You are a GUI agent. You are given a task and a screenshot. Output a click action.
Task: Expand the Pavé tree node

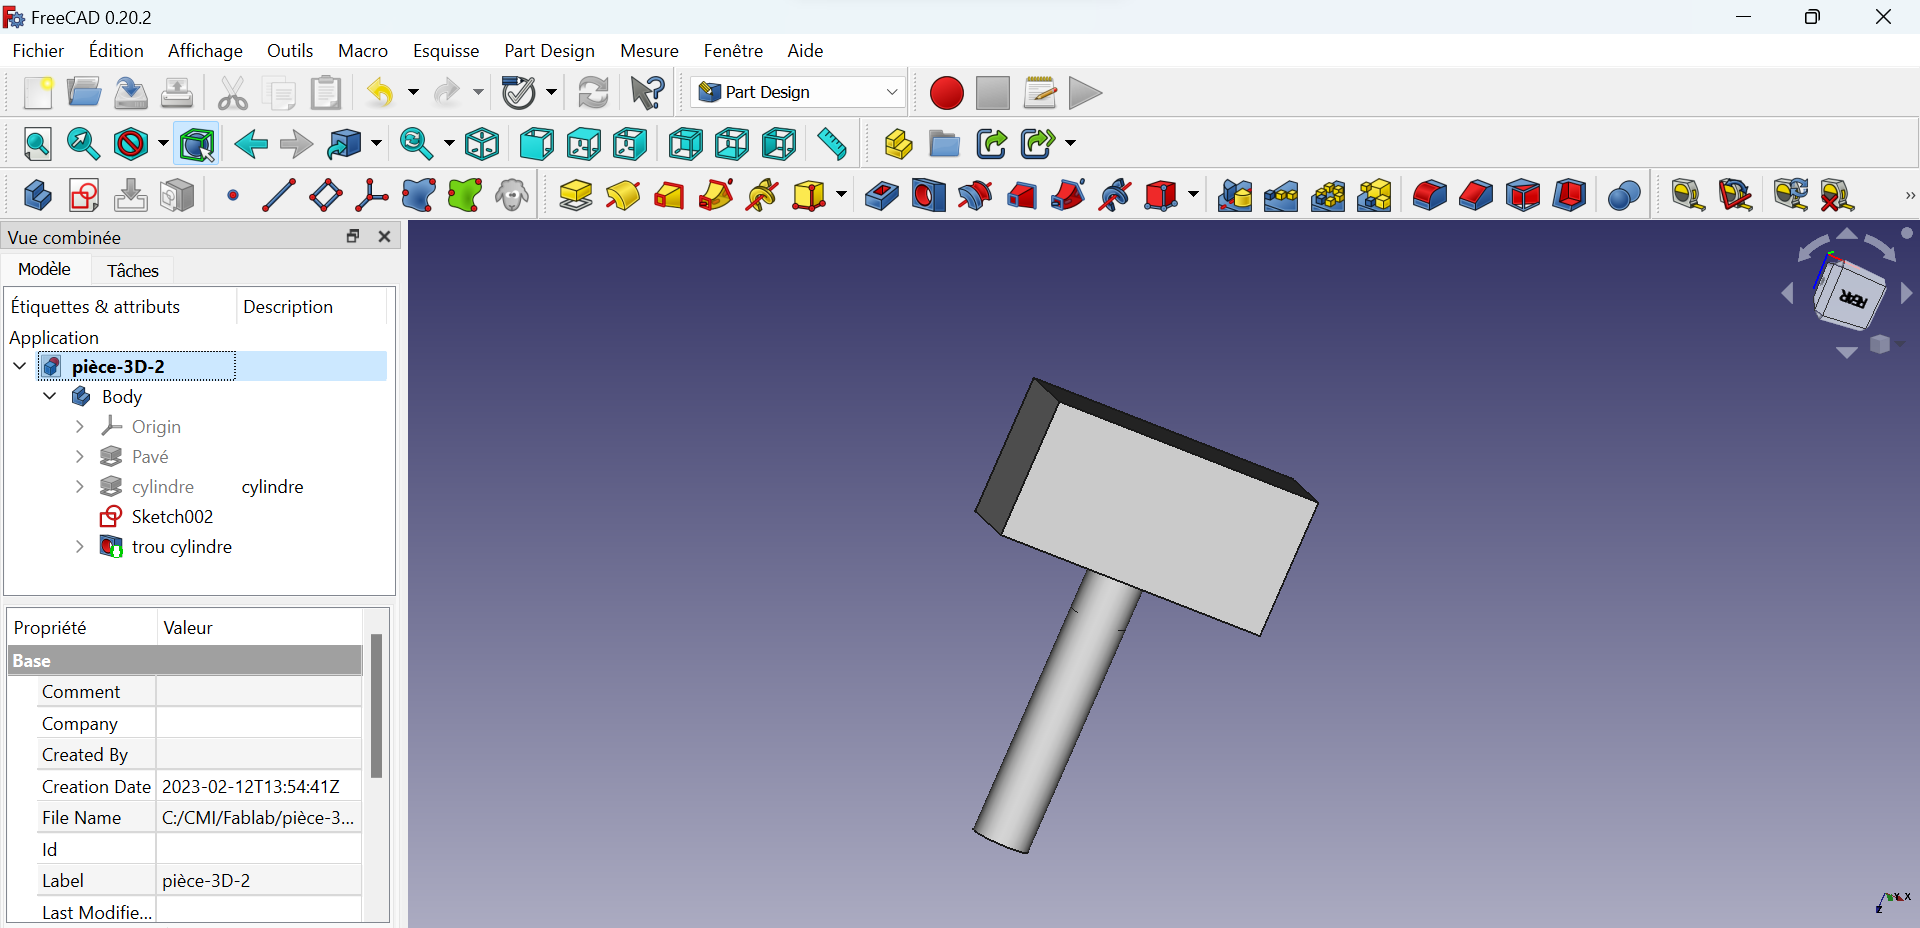[x=80, y=456]
